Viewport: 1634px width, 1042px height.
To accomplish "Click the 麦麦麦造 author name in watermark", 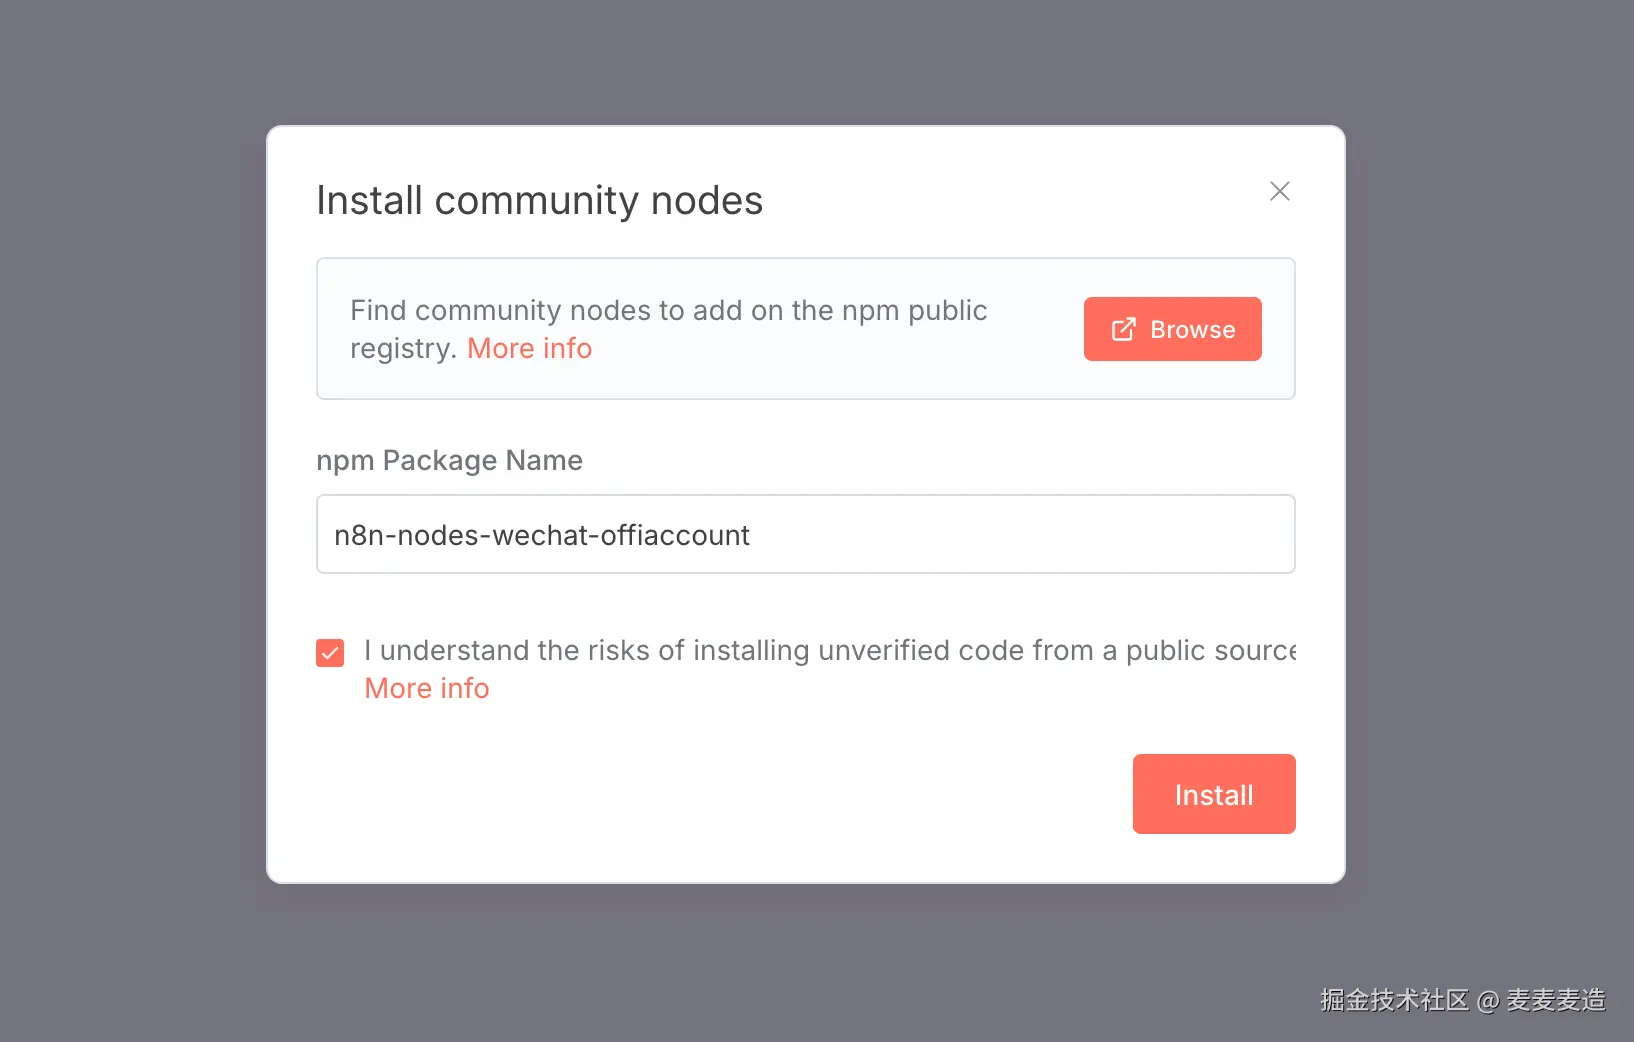I will click(x=1555, y=1000).
